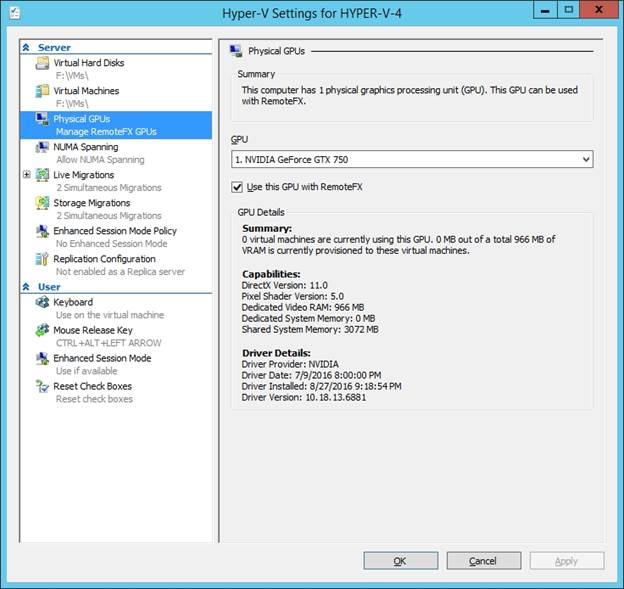Select Keyboard user setting
This screenshot has height=589, width=624.
point(73,302)
